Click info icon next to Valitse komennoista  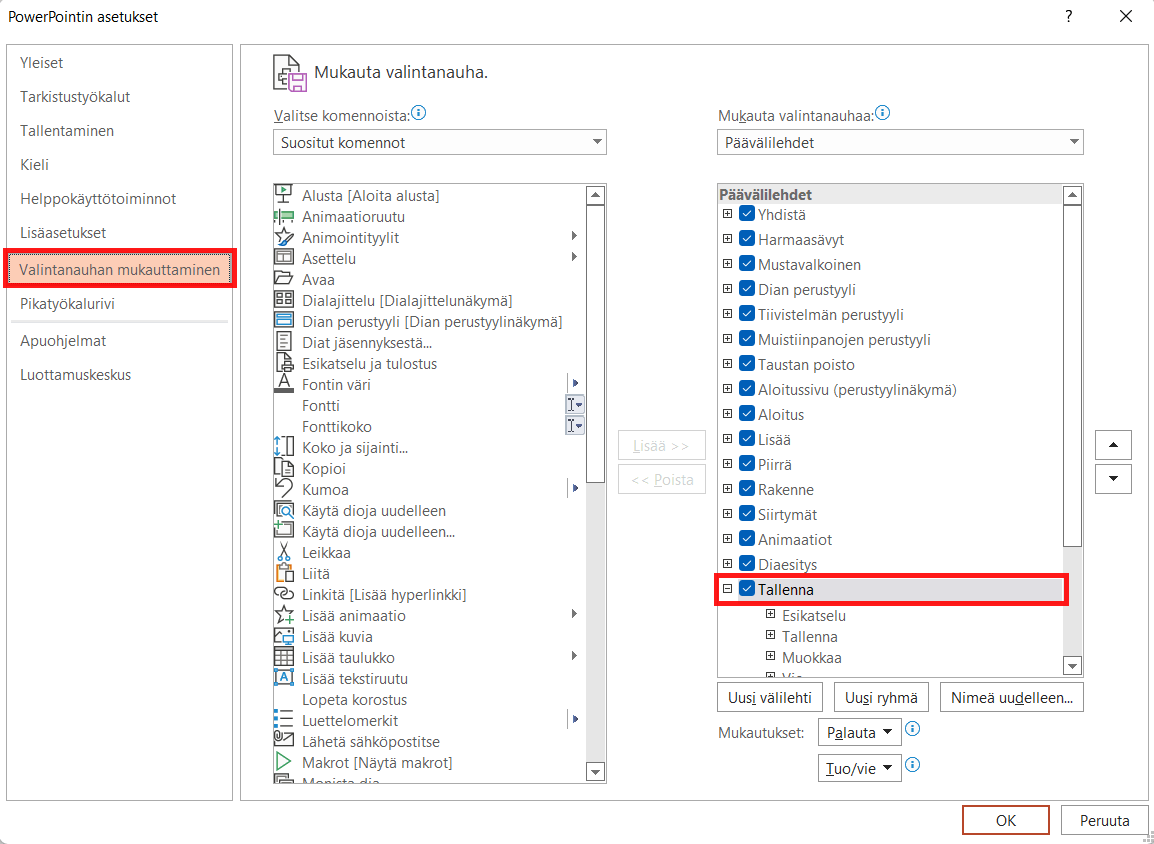(420, 113)
